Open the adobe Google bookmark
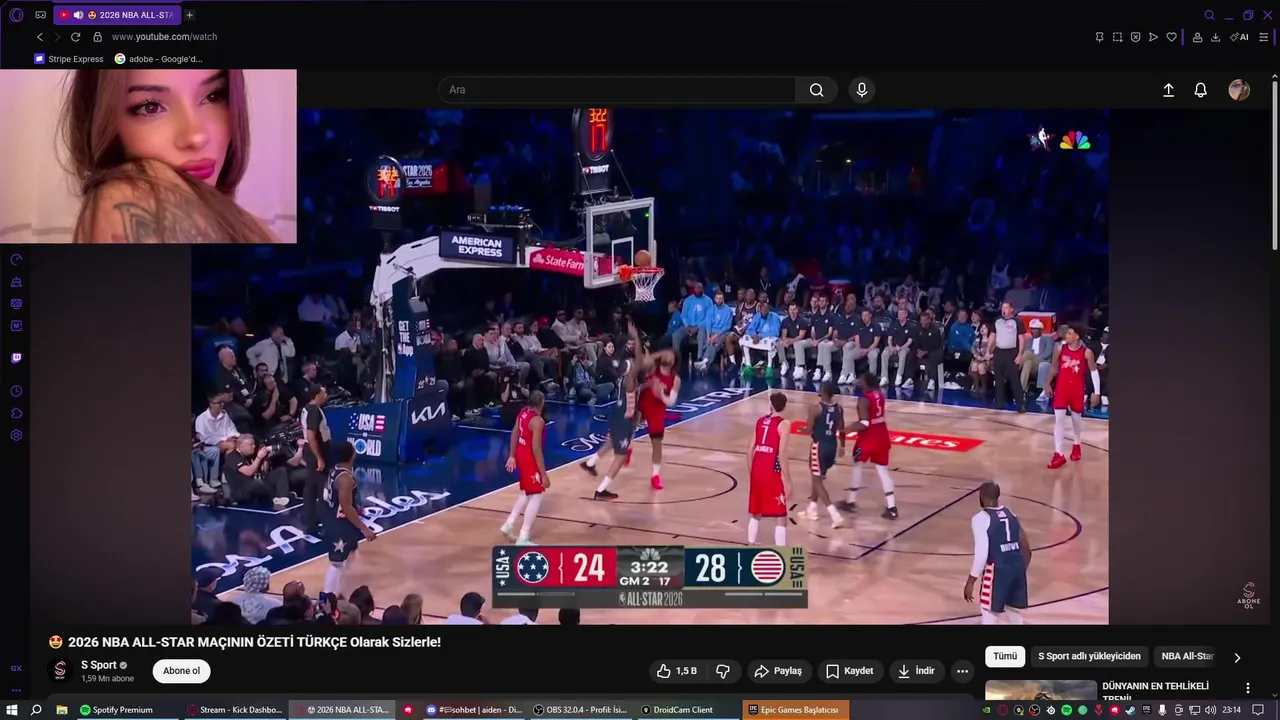 [x=159, y=59]
